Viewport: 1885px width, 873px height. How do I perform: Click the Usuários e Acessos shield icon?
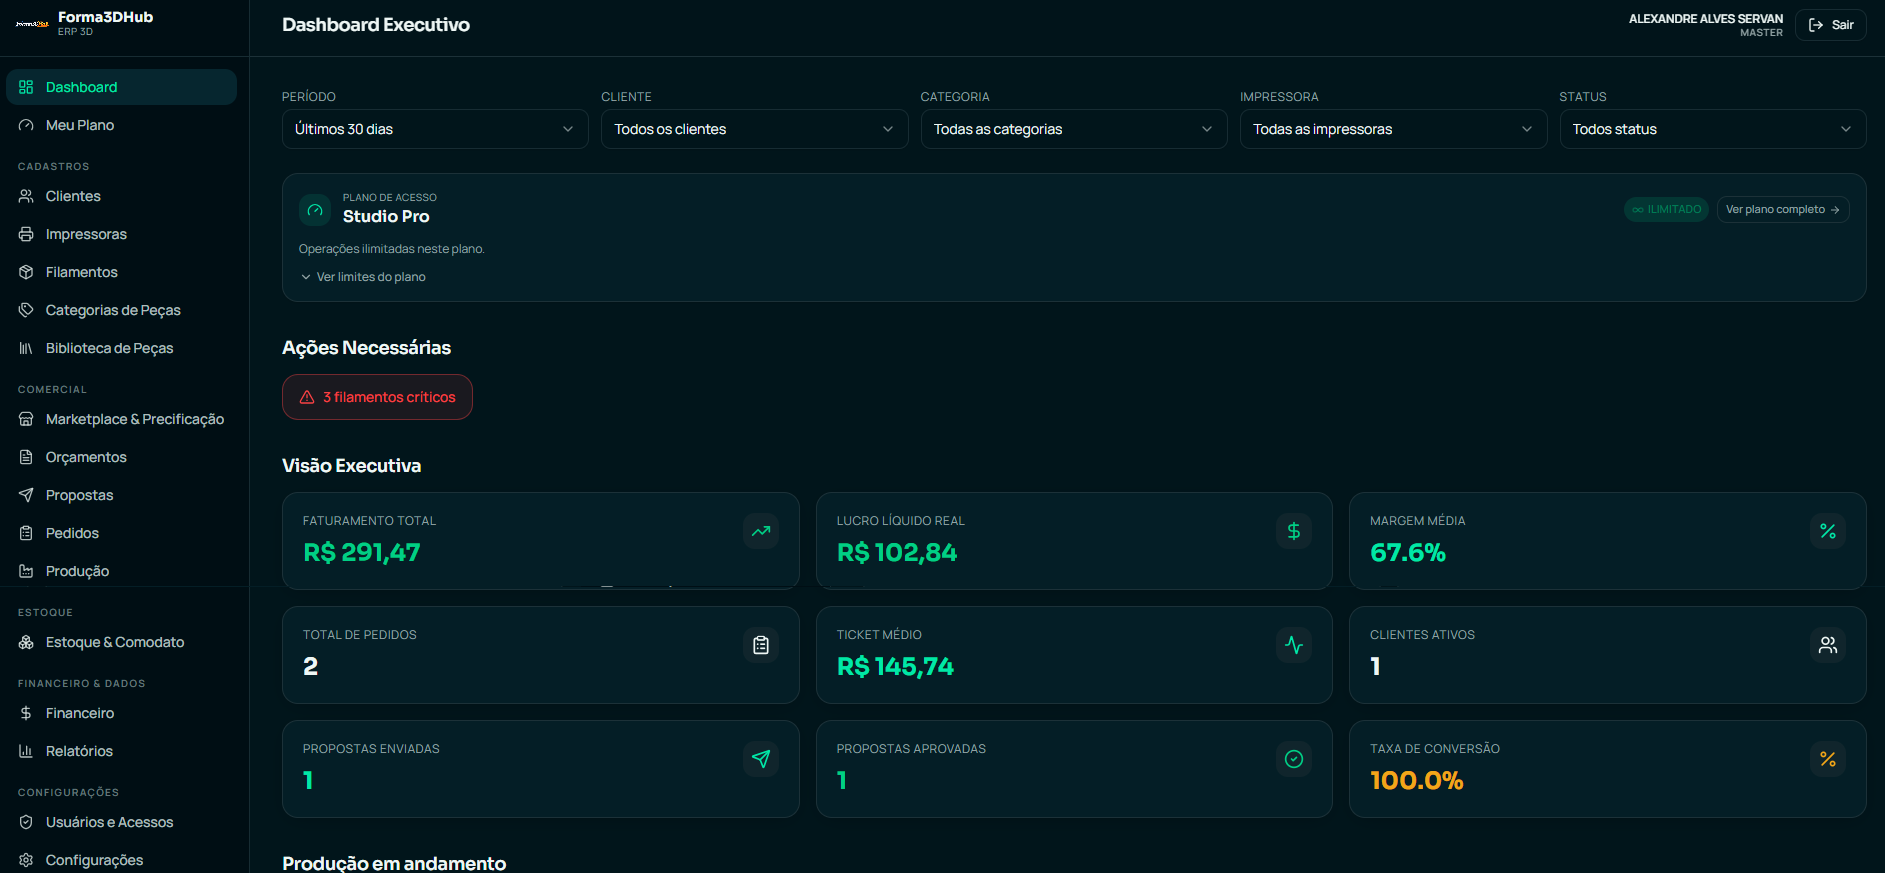[x=26, y=822]
